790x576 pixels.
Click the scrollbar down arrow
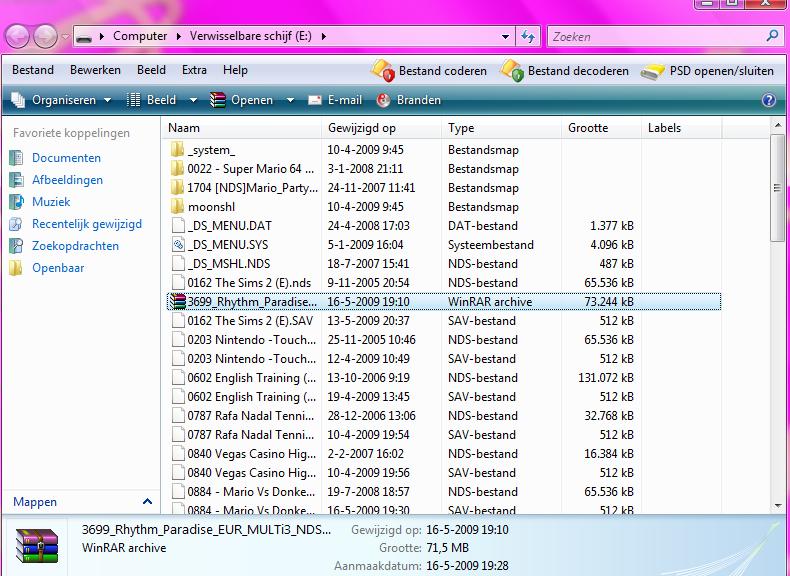[777, 505]
